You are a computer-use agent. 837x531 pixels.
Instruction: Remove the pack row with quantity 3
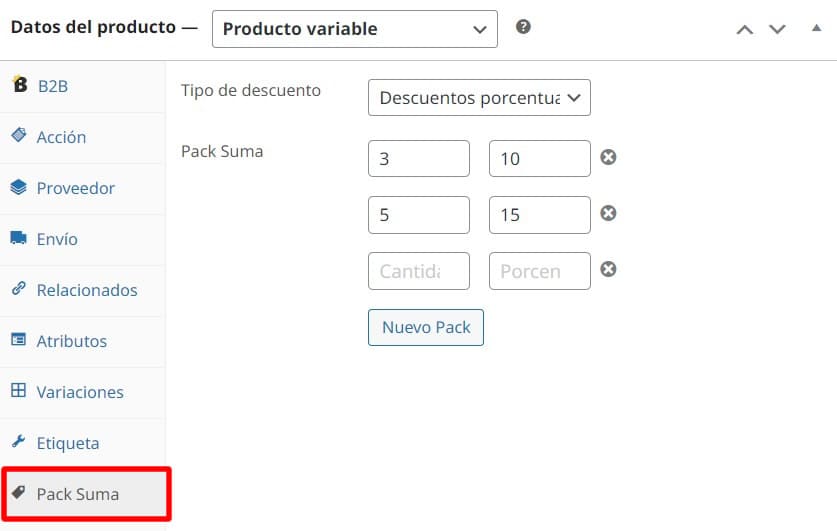pyautogui.click(x=608, y=157)
